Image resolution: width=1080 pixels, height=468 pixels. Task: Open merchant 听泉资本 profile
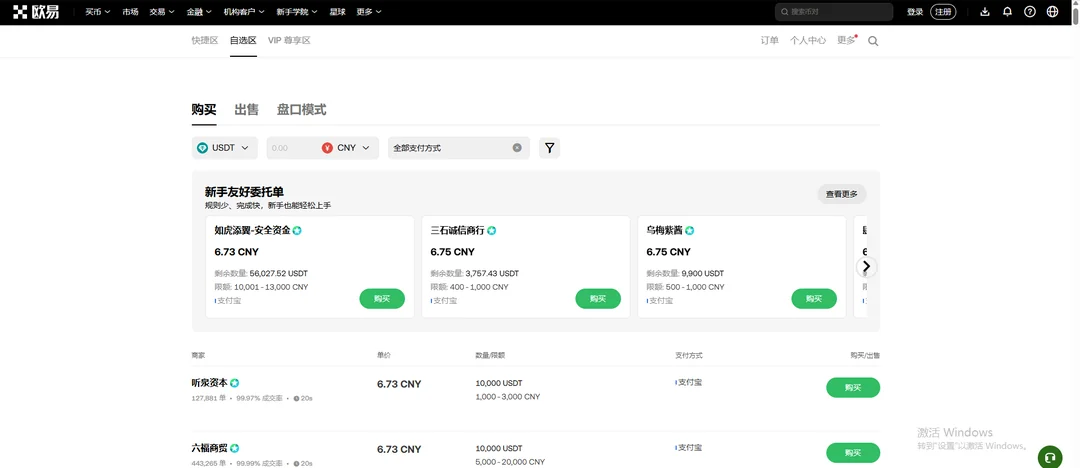(209, 383)
